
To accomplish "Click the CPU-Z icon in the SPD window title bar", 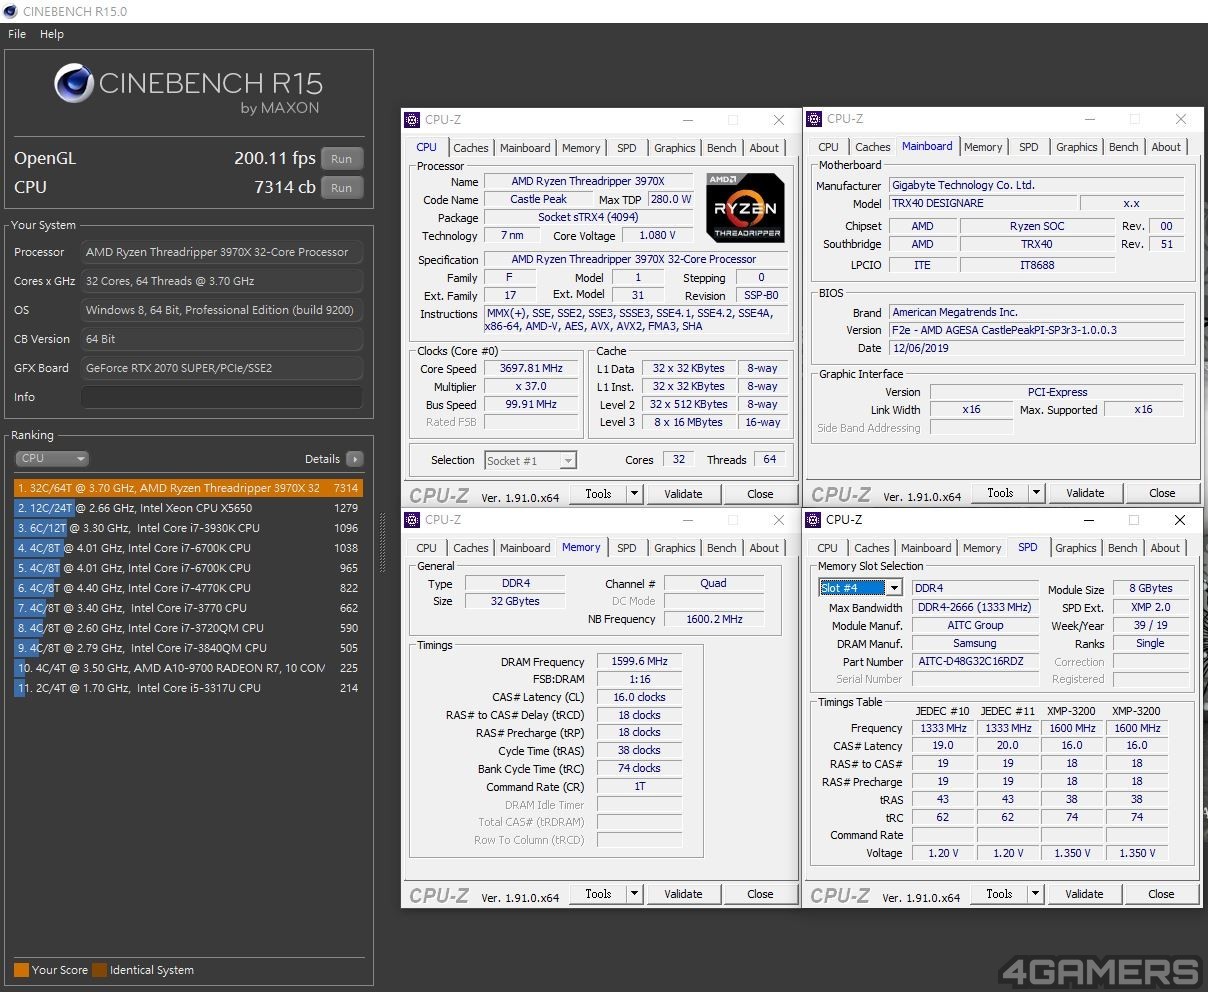I will (x=813, y=520).
